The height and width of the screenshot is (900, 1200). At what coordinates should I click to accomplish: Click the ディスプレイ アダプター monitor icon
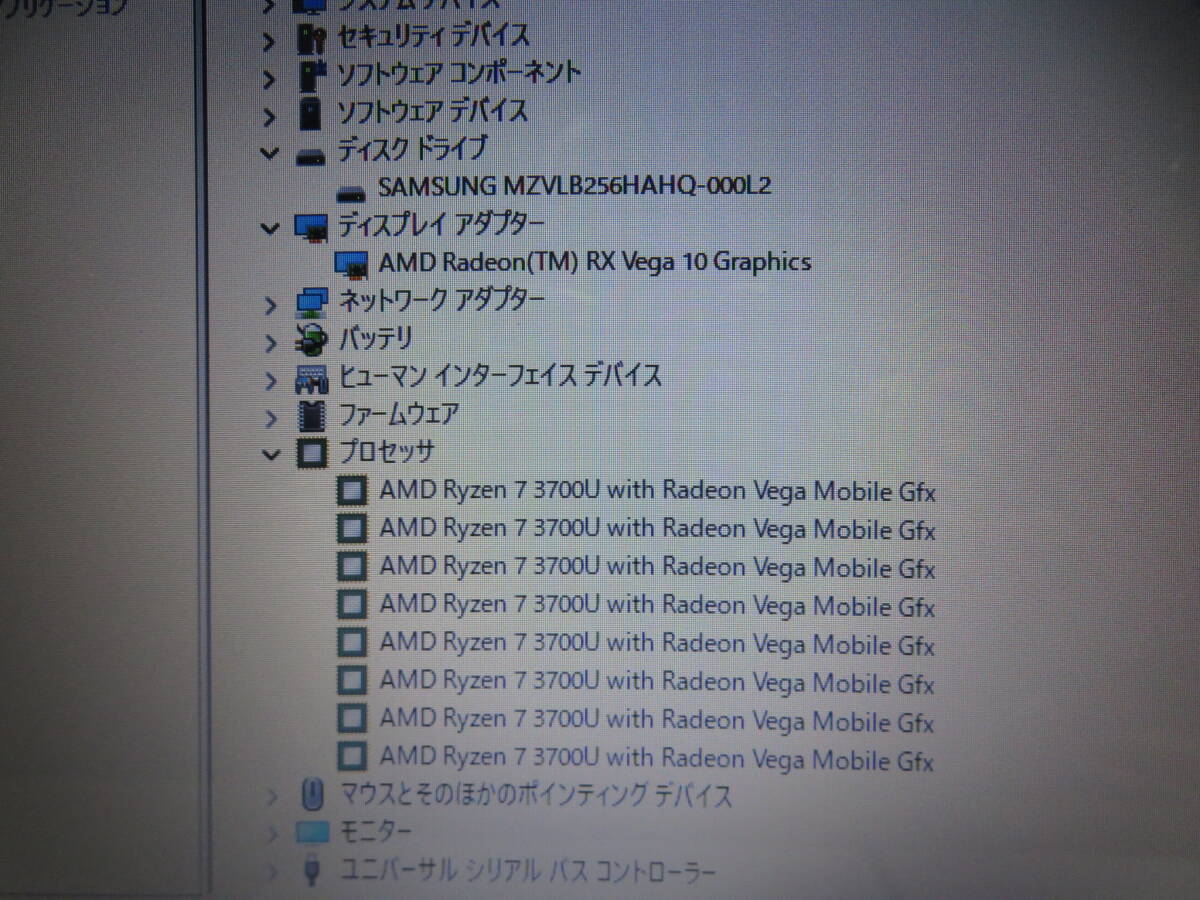pyautogui.click(x=312, y=229)
